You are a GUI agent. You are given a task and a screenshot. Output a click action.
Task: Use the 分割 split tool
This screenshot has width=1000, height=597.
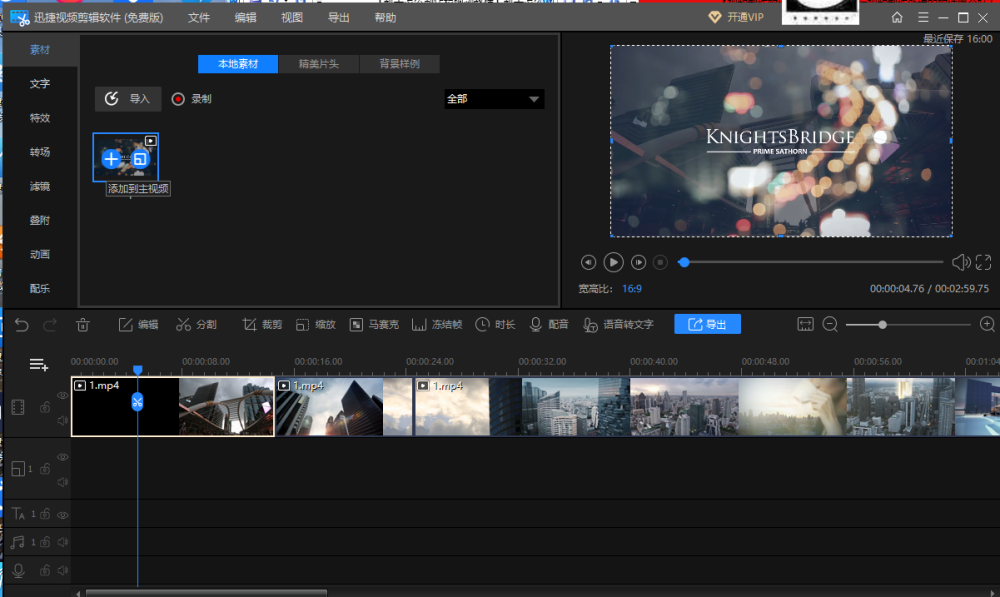coord(196,325)
